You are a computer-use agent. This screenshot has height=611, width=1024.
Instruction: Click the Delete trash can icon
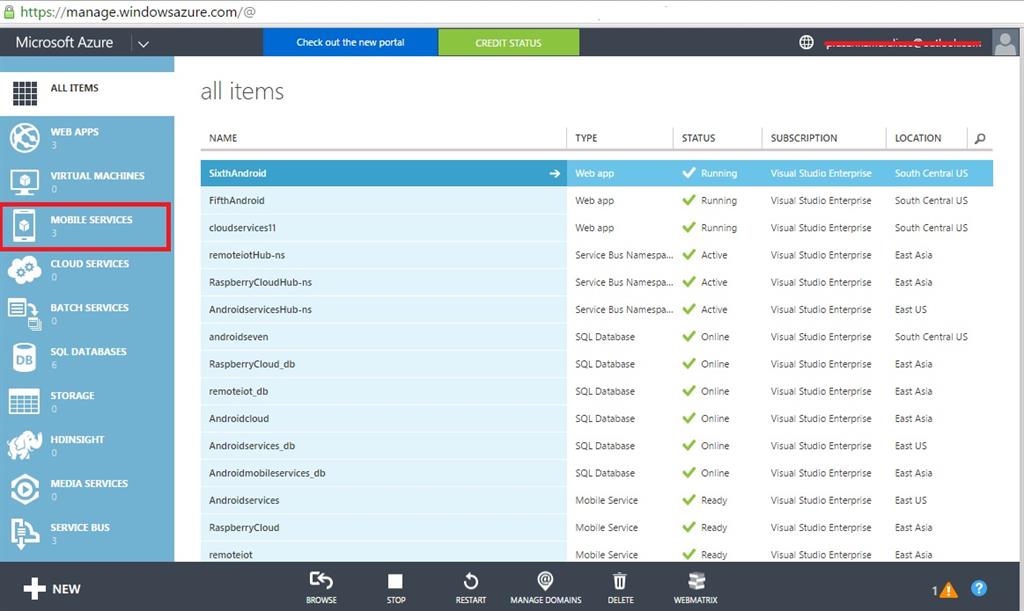tap(620, 581)
